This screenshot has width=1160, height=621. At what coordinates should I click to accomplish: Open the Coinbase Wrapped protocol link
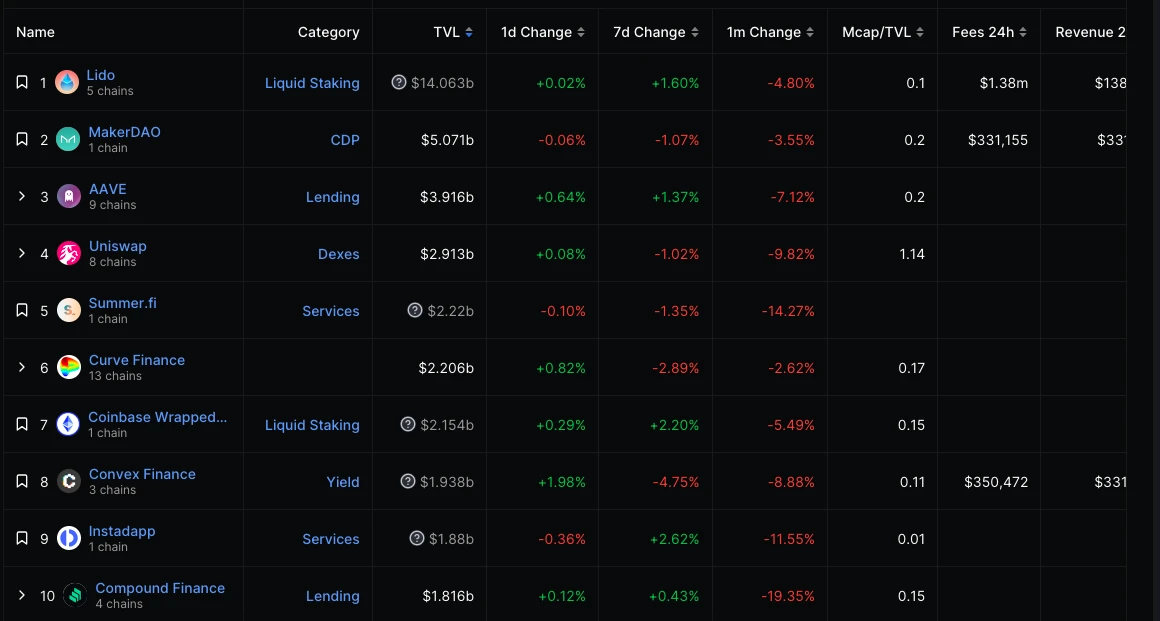point(157,417)
